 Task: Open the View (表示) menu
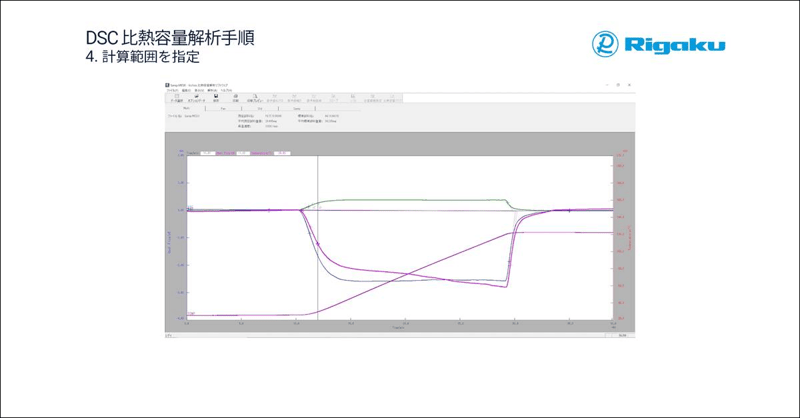[198, 91]
